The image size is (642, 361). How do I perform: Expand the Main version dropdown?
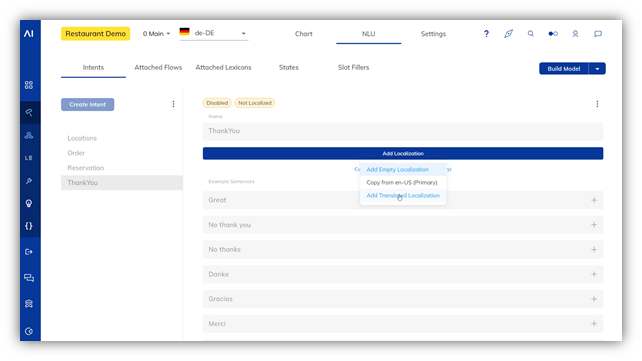click(156, 34)
